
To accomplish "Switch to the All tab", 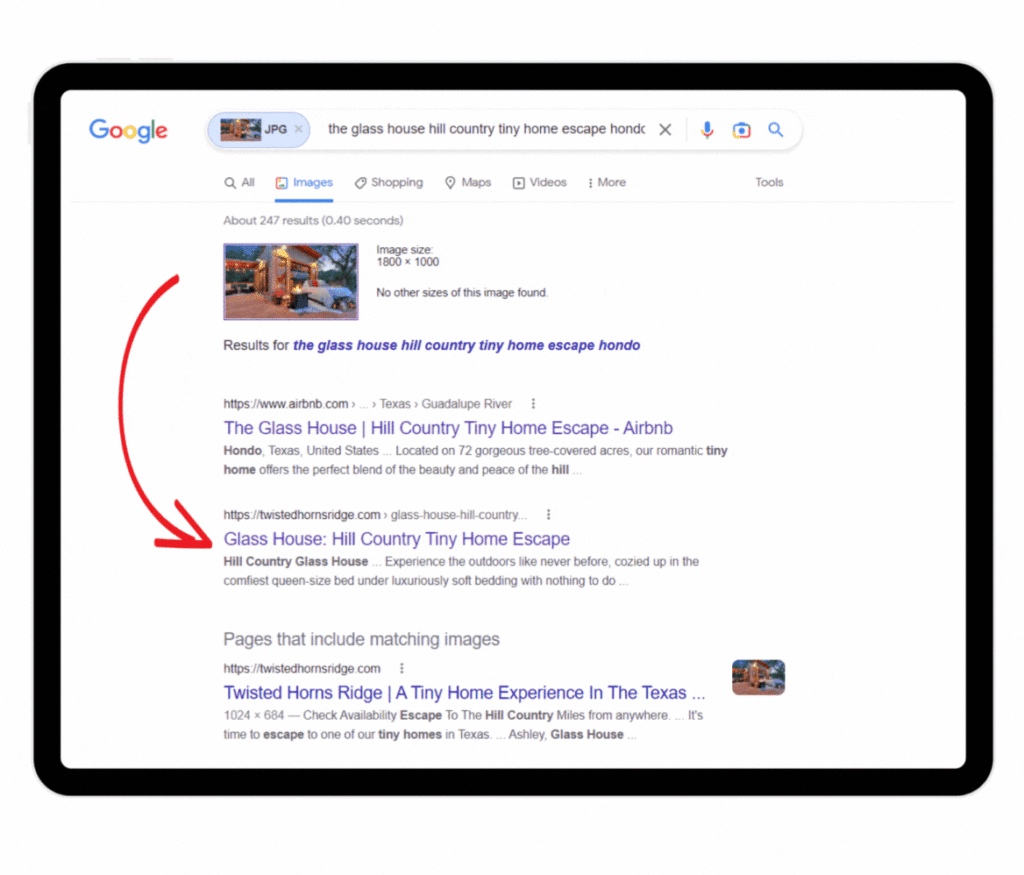I will (240, 183).
